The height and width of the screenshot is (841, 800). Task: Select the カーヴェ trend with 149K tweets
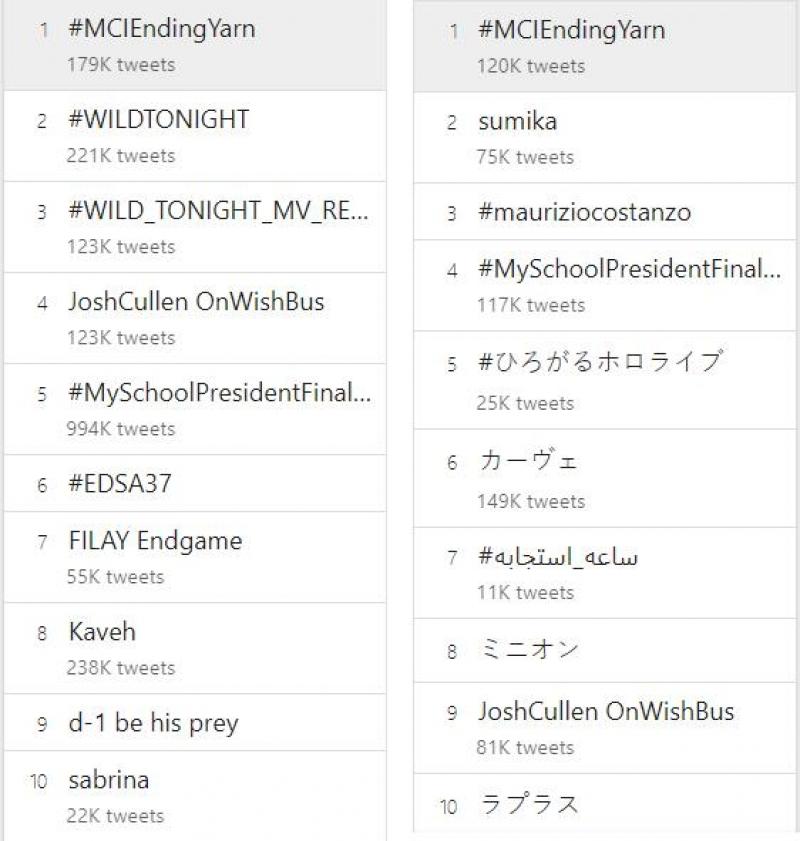pyautogui.click(x=528, y=461)
